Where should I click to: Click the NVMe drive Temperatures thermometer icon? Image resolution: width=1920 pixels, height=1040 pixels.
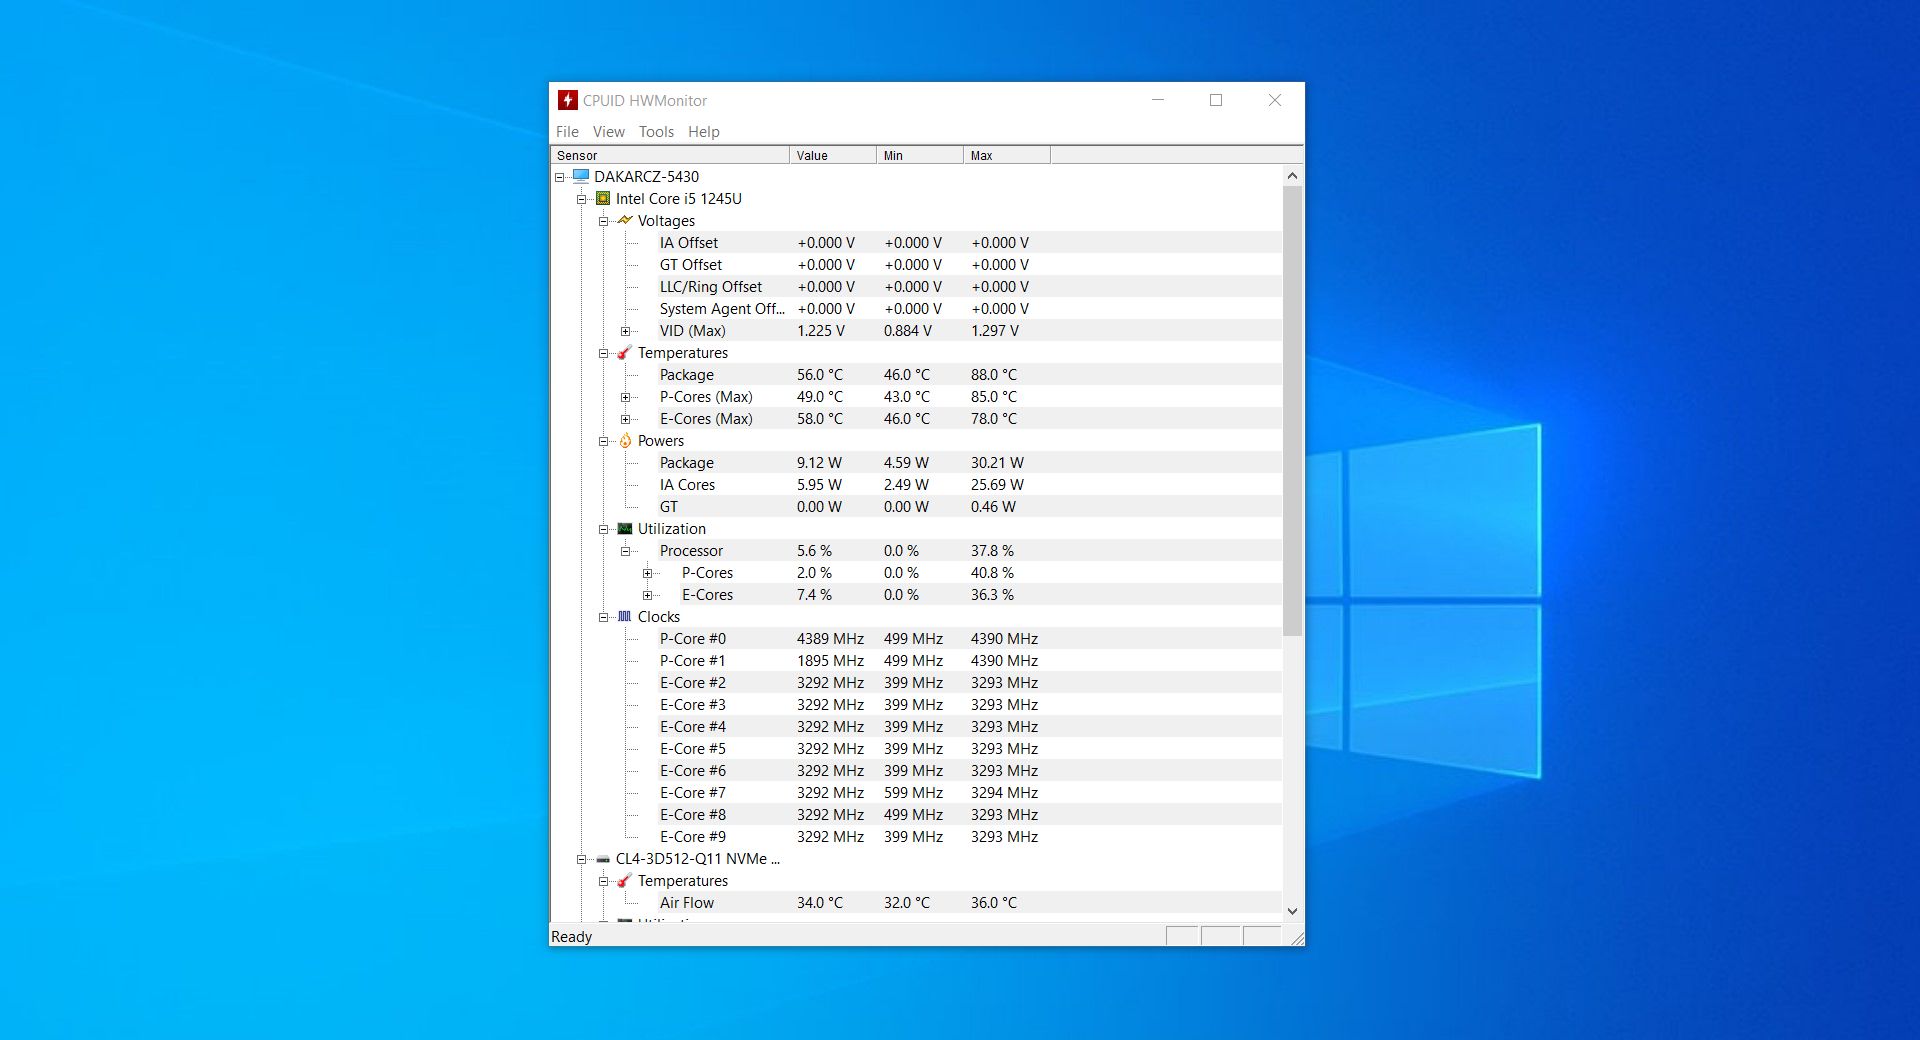point(625,880)
